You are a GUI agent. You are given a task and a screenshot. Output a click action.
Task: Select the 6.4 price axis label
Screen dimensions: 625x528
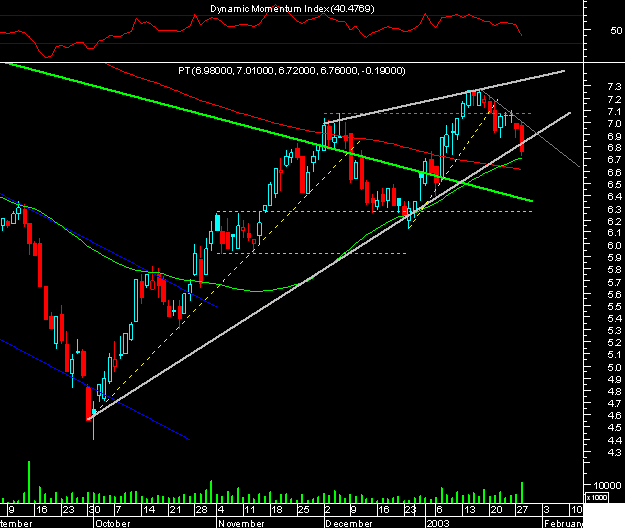pos(614,196)
